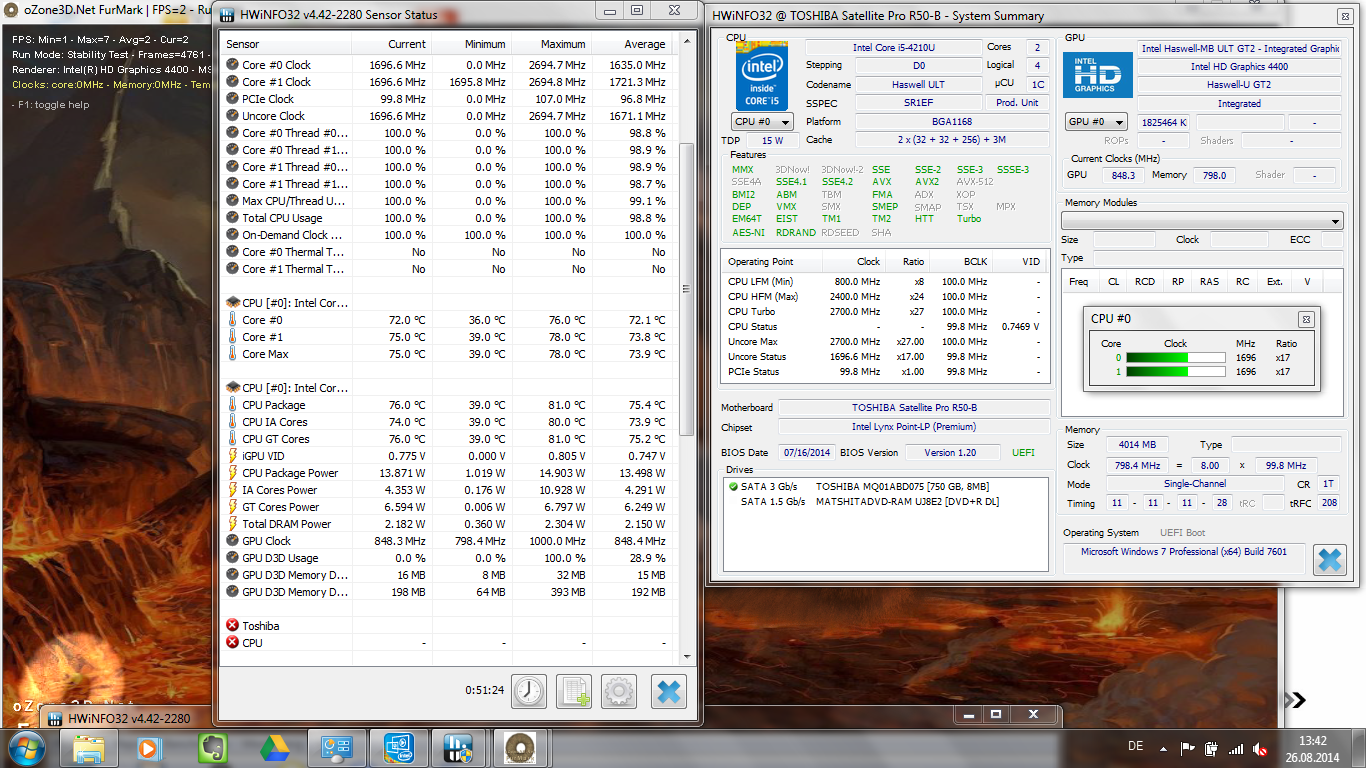Switch to the FurMark taskbar button

coord(521,748)
